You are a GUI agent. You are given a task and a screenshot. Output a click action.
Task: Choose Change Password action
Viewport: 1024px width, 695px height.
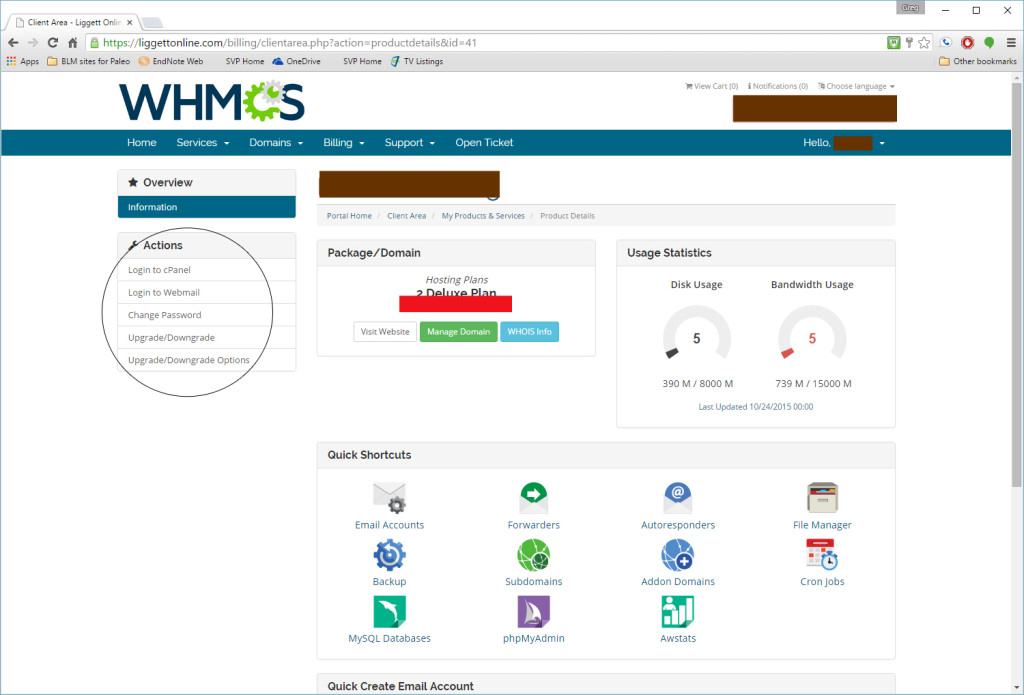coord(206,315)
